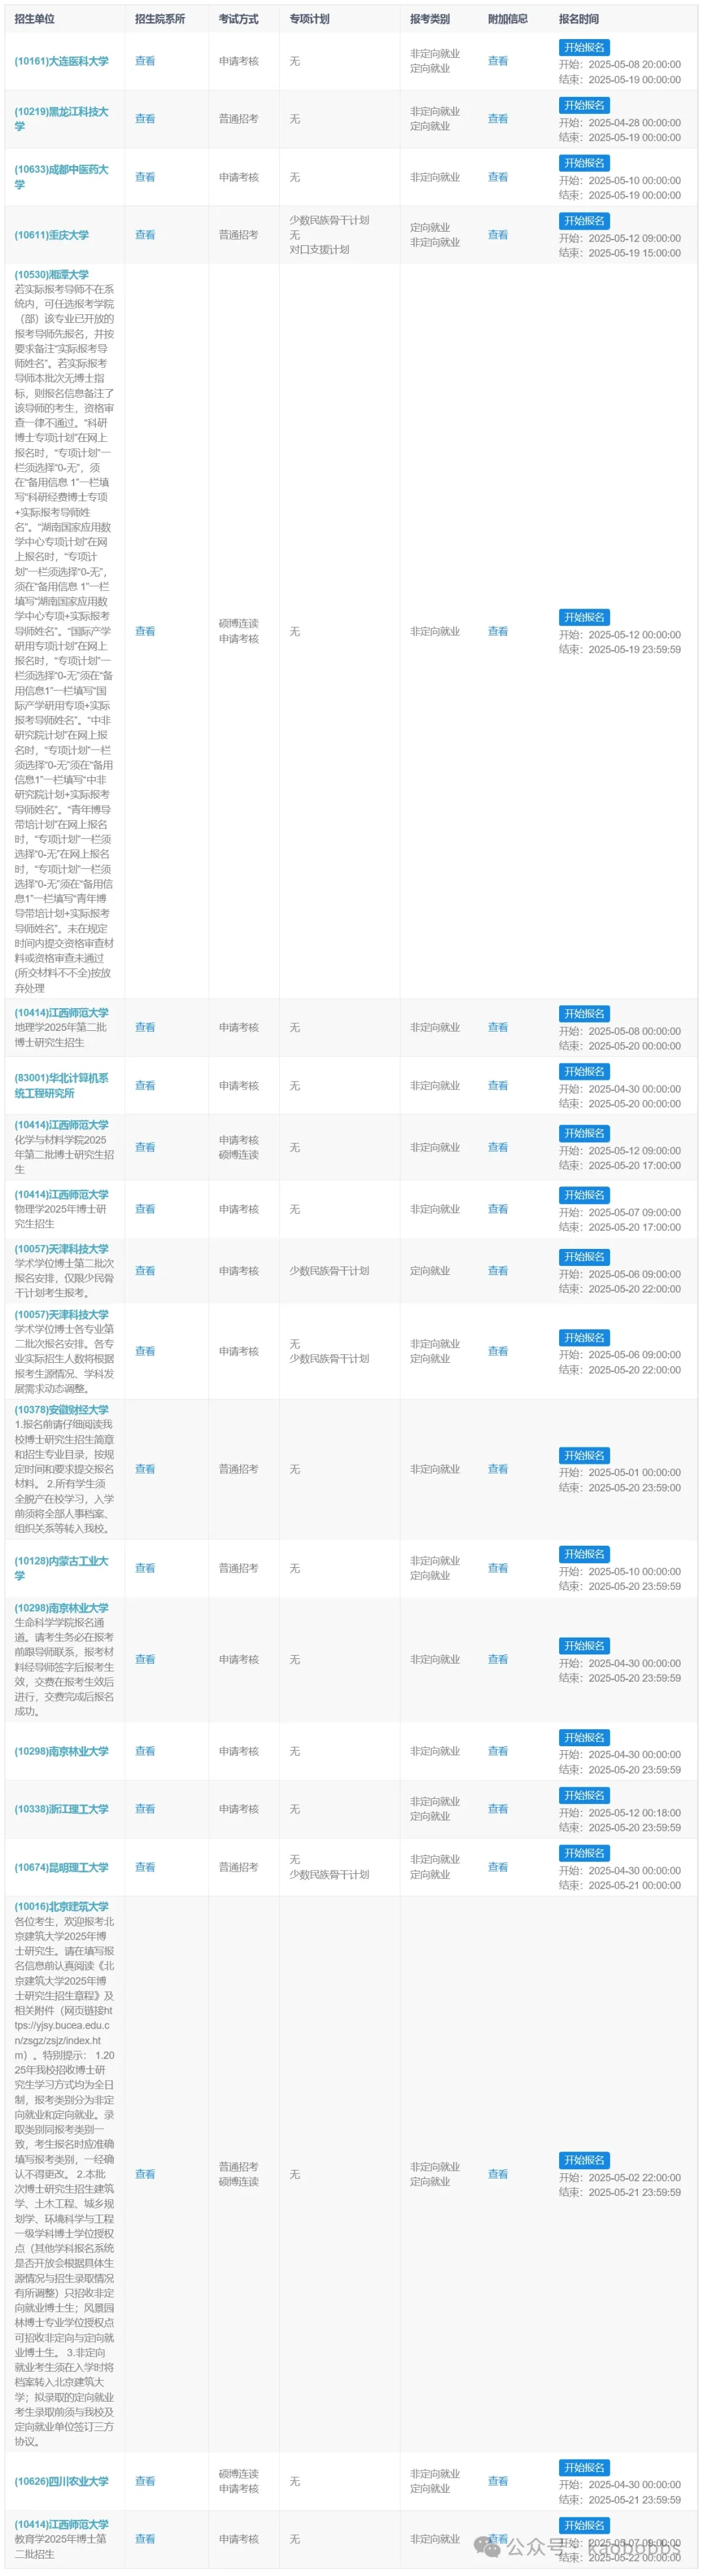
Task: Click the 报名时间 column header
Action: (x=579, y=19)
